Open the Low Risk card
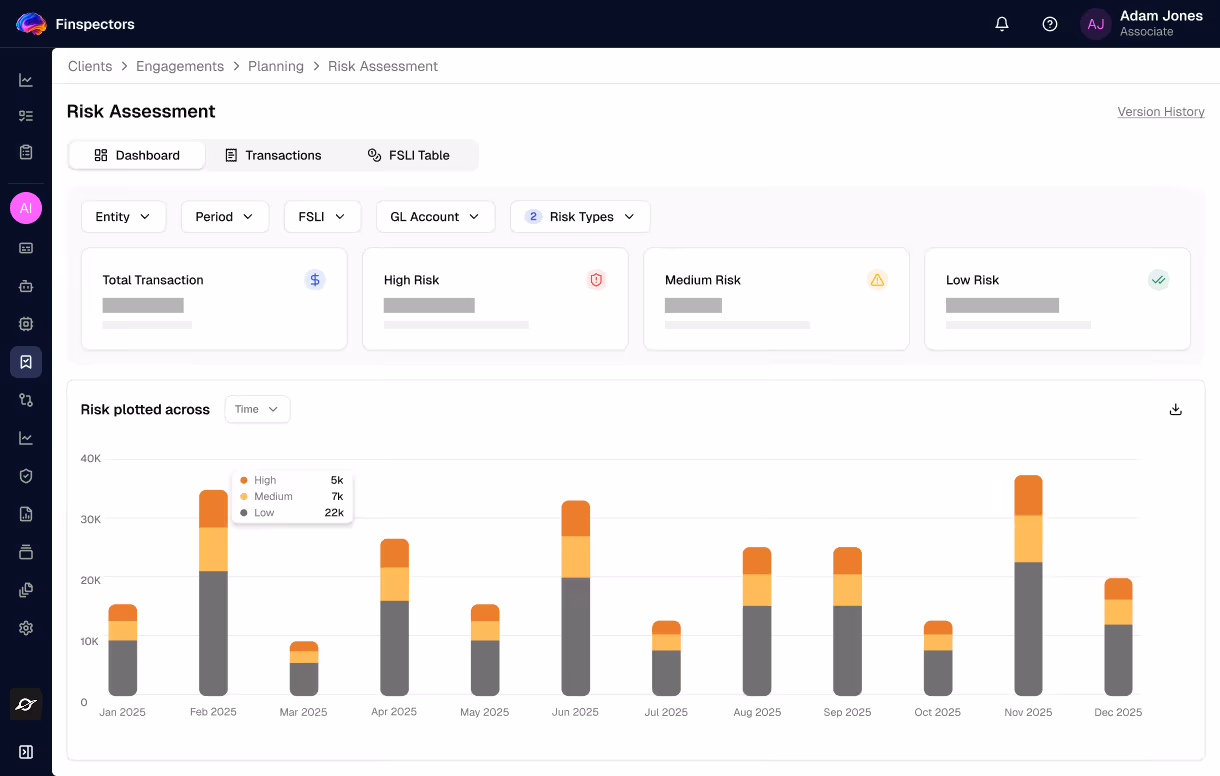 click(x=1057, y=299)
